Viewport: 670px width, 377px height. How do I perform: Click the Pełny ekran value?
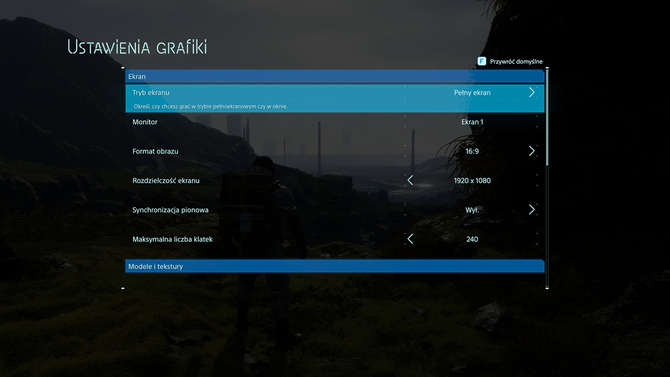click(472, 92)
